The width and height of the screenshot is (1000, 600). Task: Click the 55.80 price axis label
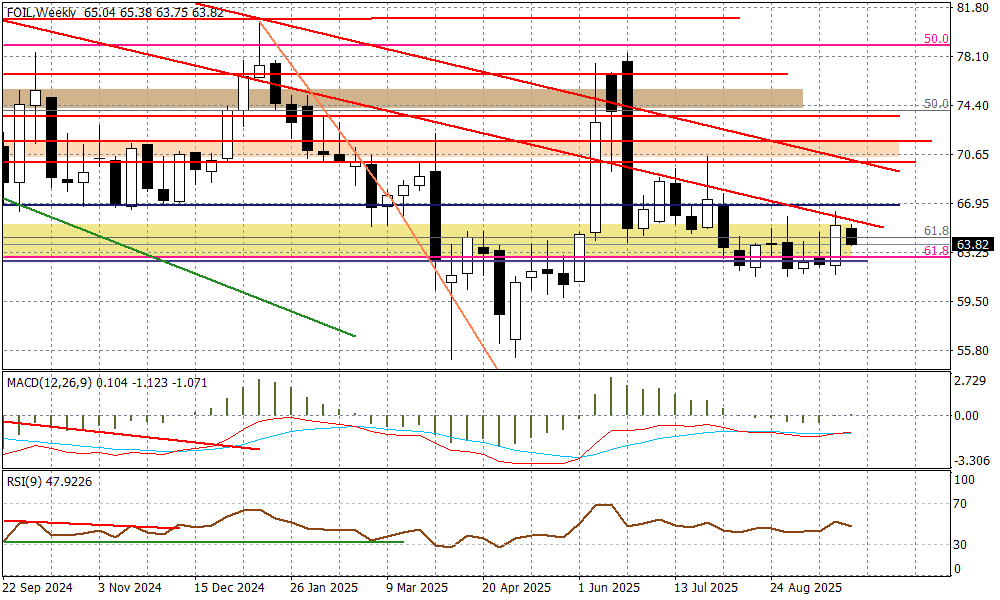(973, 351)
